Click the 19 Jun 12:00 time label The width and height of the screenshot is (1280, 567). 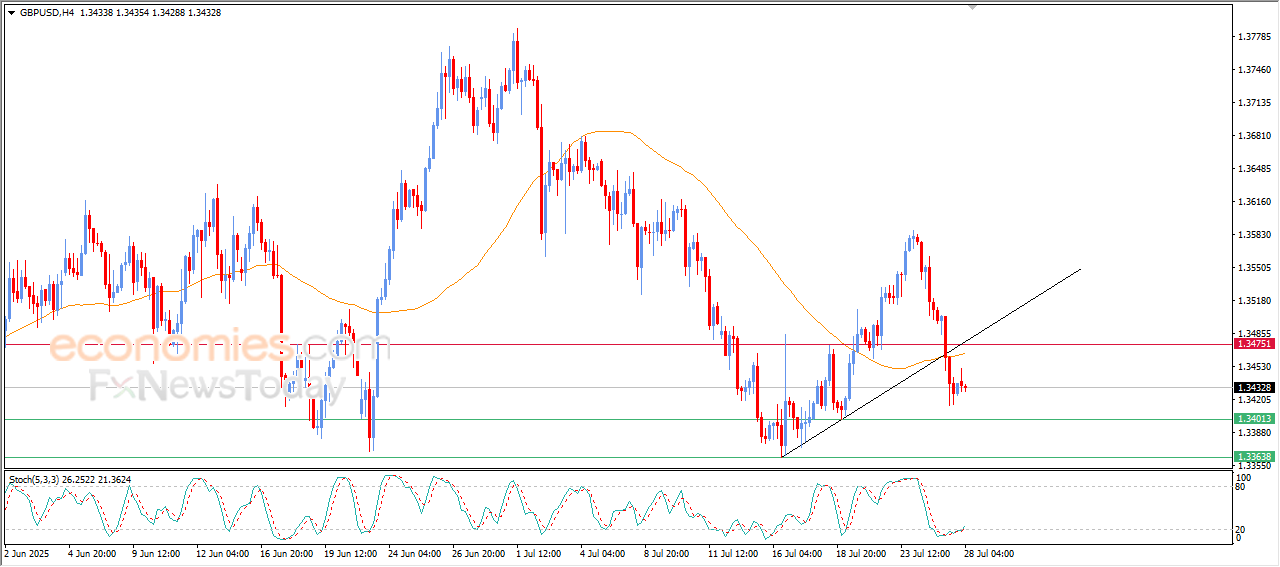coord(349,553)
